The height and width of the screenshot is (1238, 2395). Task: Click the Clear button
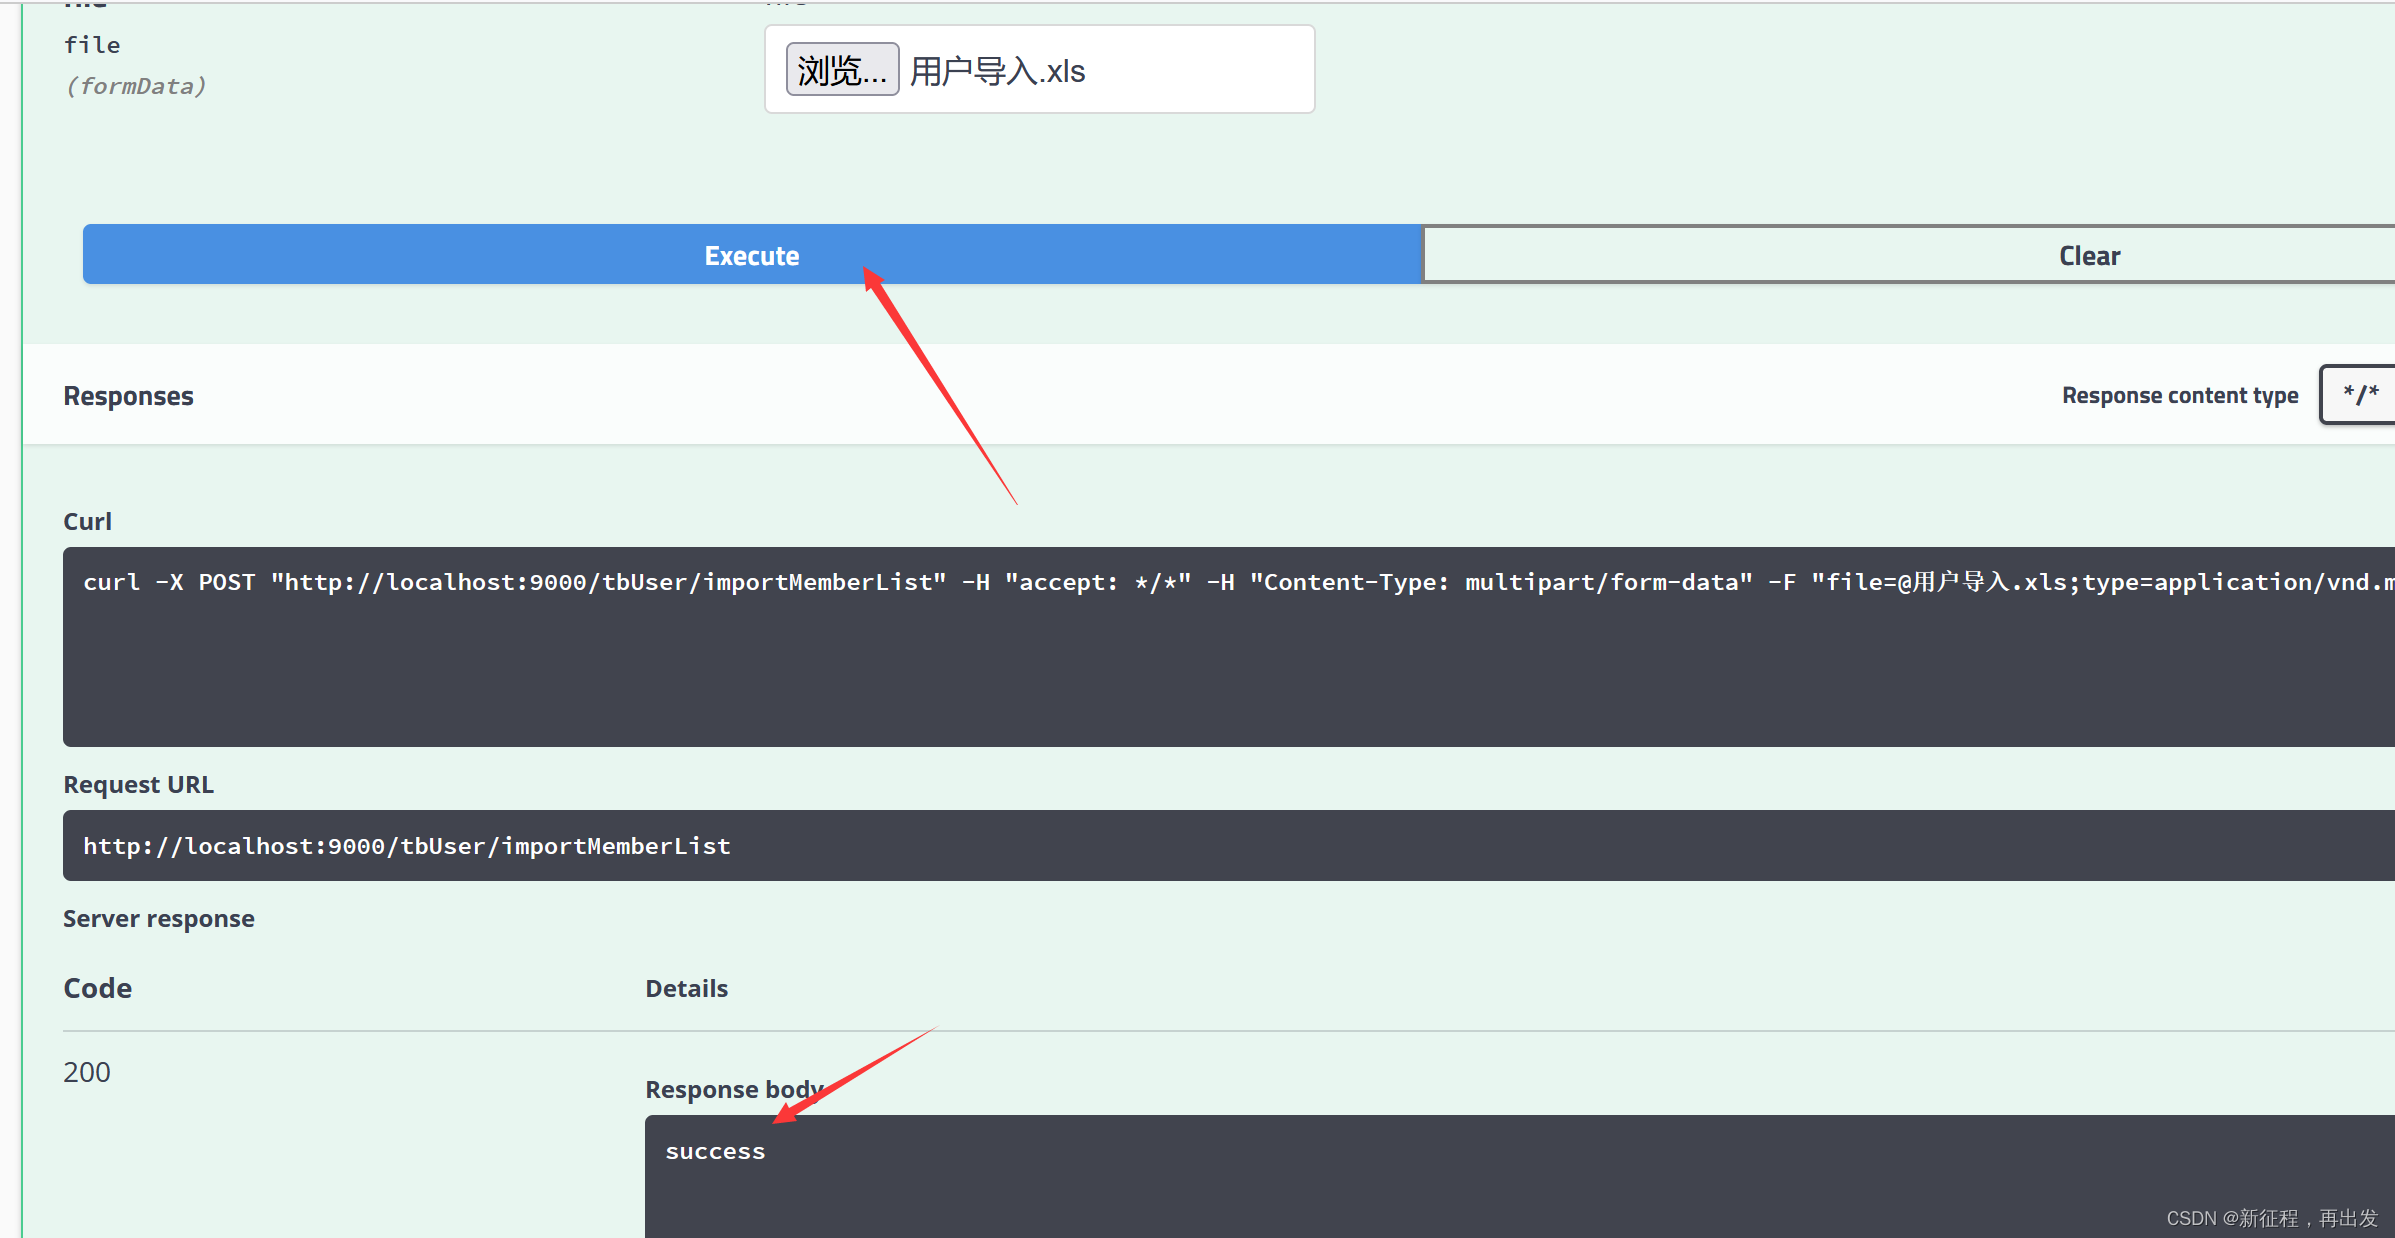(x=1909, y=255)
